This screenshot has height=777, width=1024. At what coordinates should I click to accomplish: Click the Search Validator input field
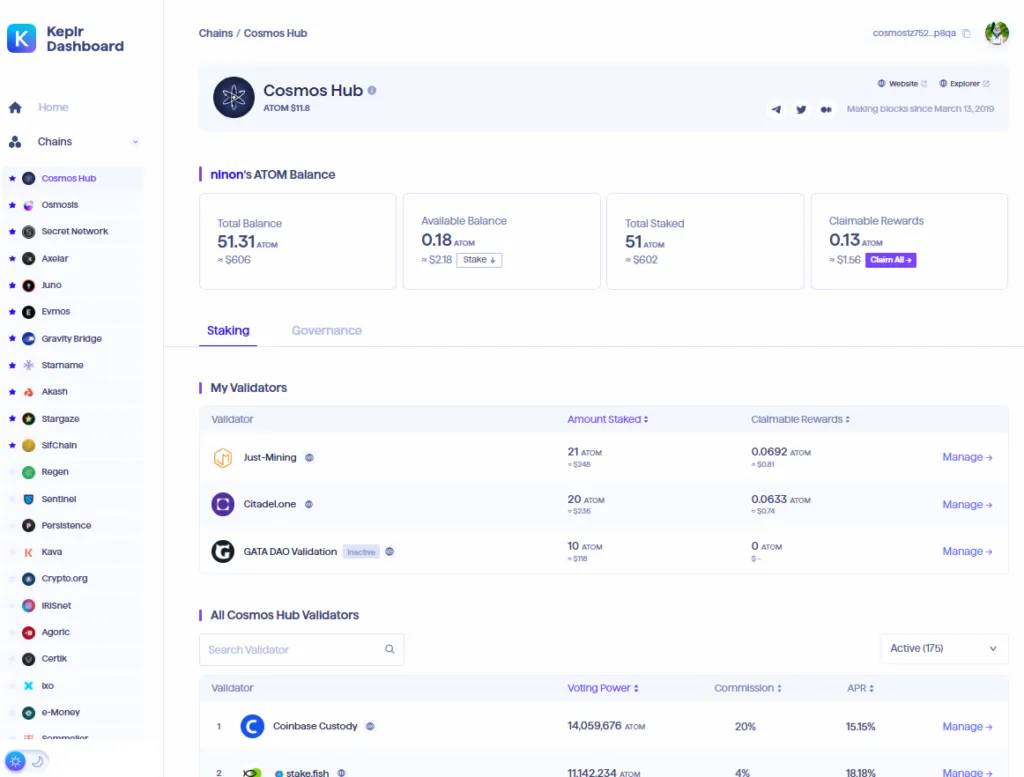point(301,650)
